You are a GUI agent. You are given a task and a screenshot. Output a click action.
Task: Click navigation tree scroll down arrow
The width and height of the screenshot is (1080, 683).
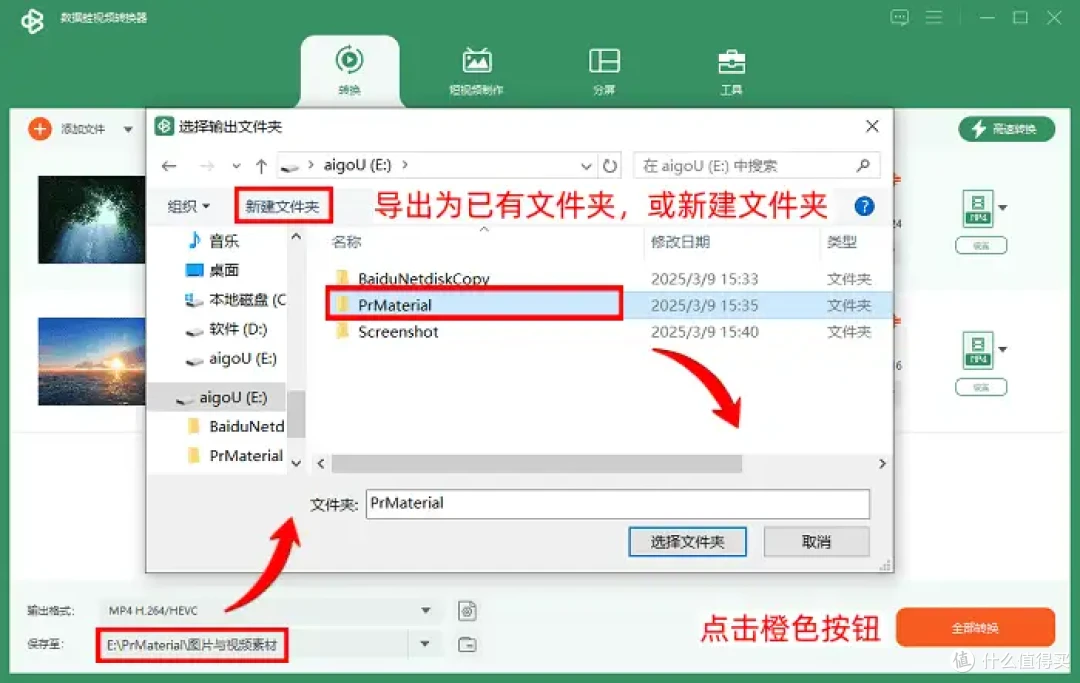296,463
